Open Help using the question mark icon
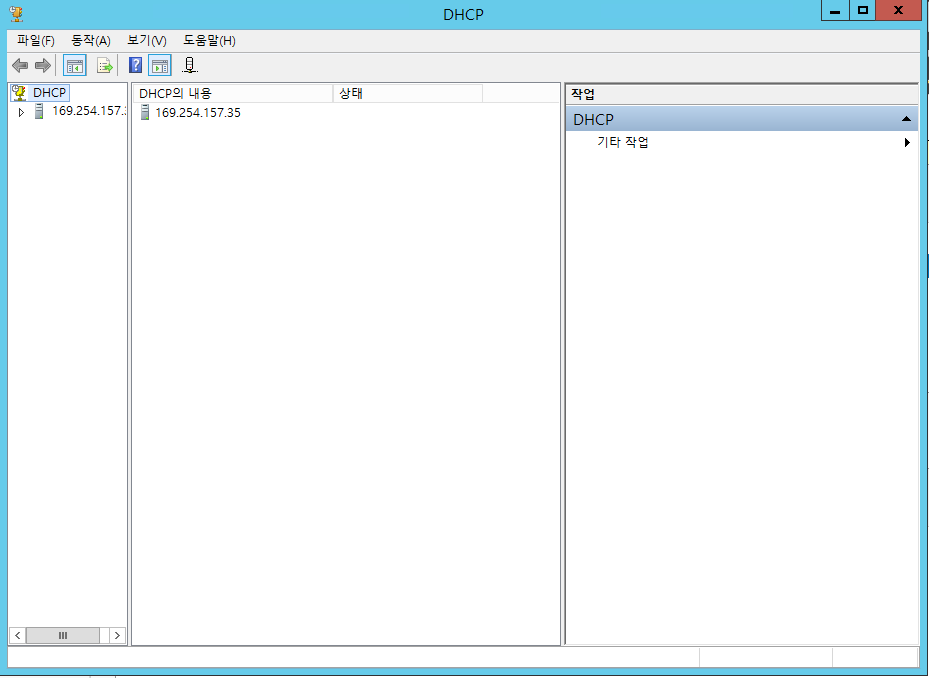Image resolution: width=929 pixels, height=678 pixels. coord(136,66)
